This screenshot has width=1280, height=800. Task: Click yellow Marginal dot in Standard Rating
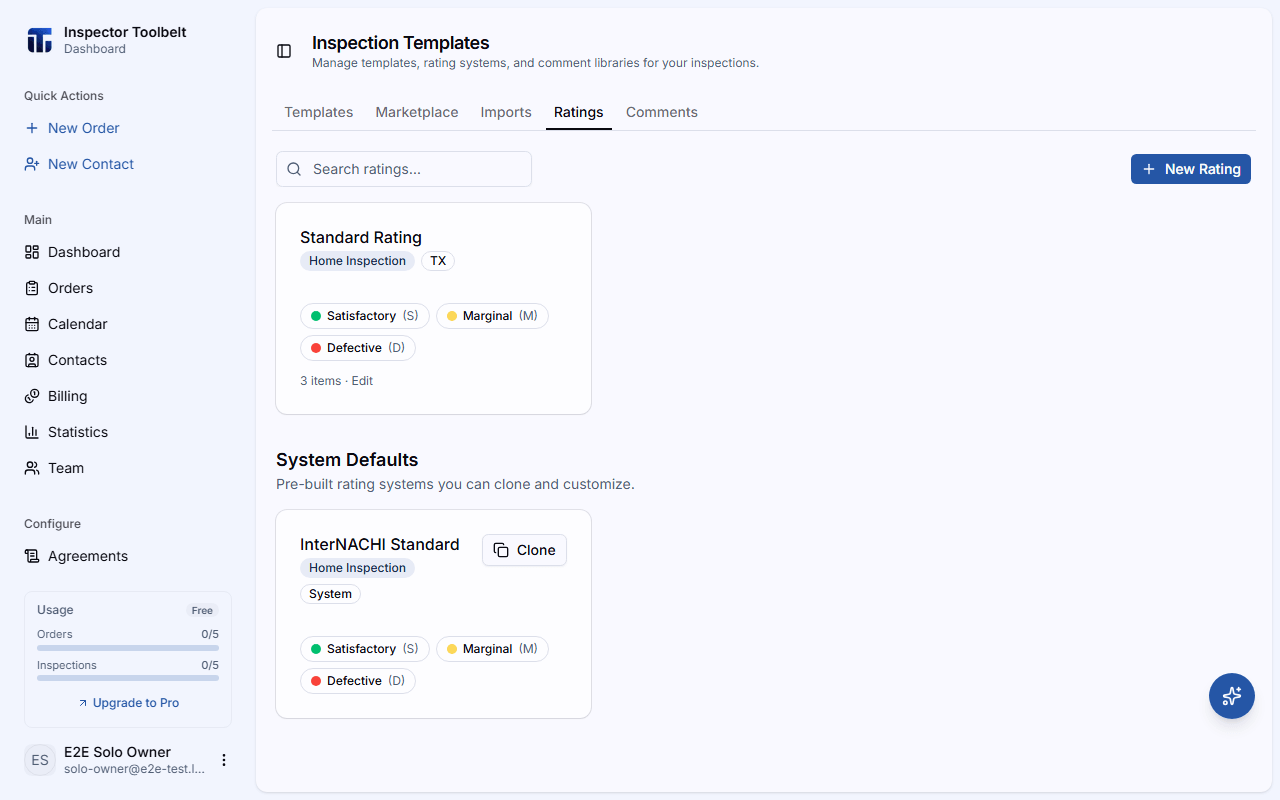[452, 316]
